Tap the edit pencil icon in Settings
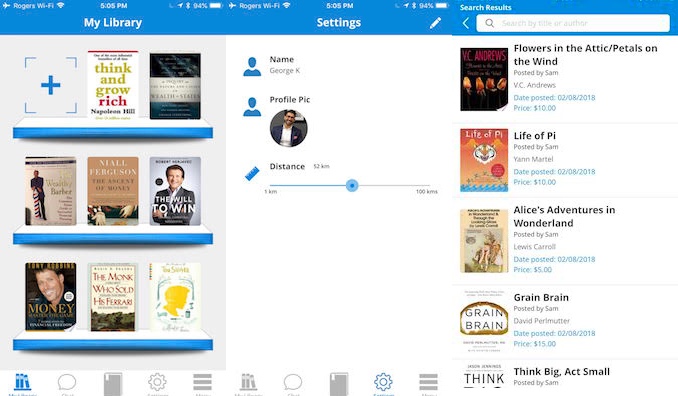Screen dimensions: 678x396 [x=435, y=23]
